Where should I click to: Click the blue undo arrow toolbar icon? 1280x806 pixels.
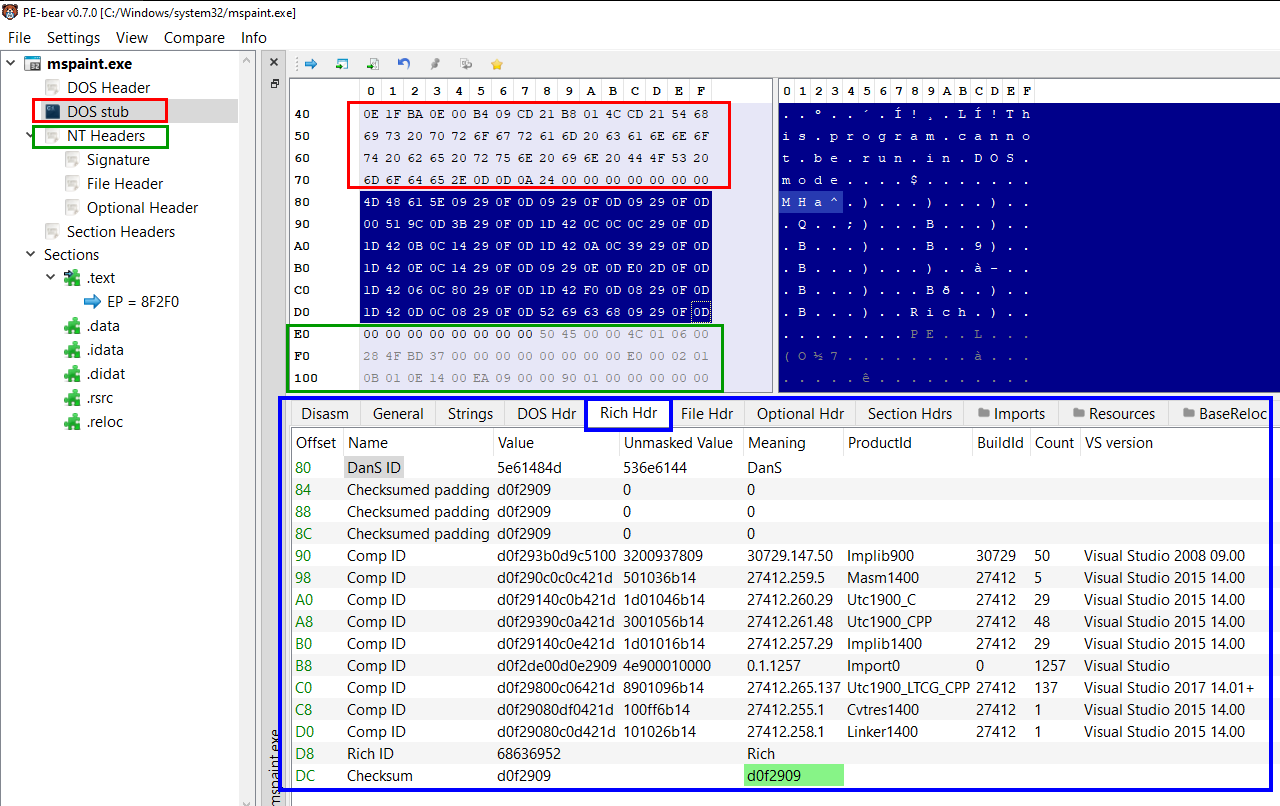pos(404,63)
